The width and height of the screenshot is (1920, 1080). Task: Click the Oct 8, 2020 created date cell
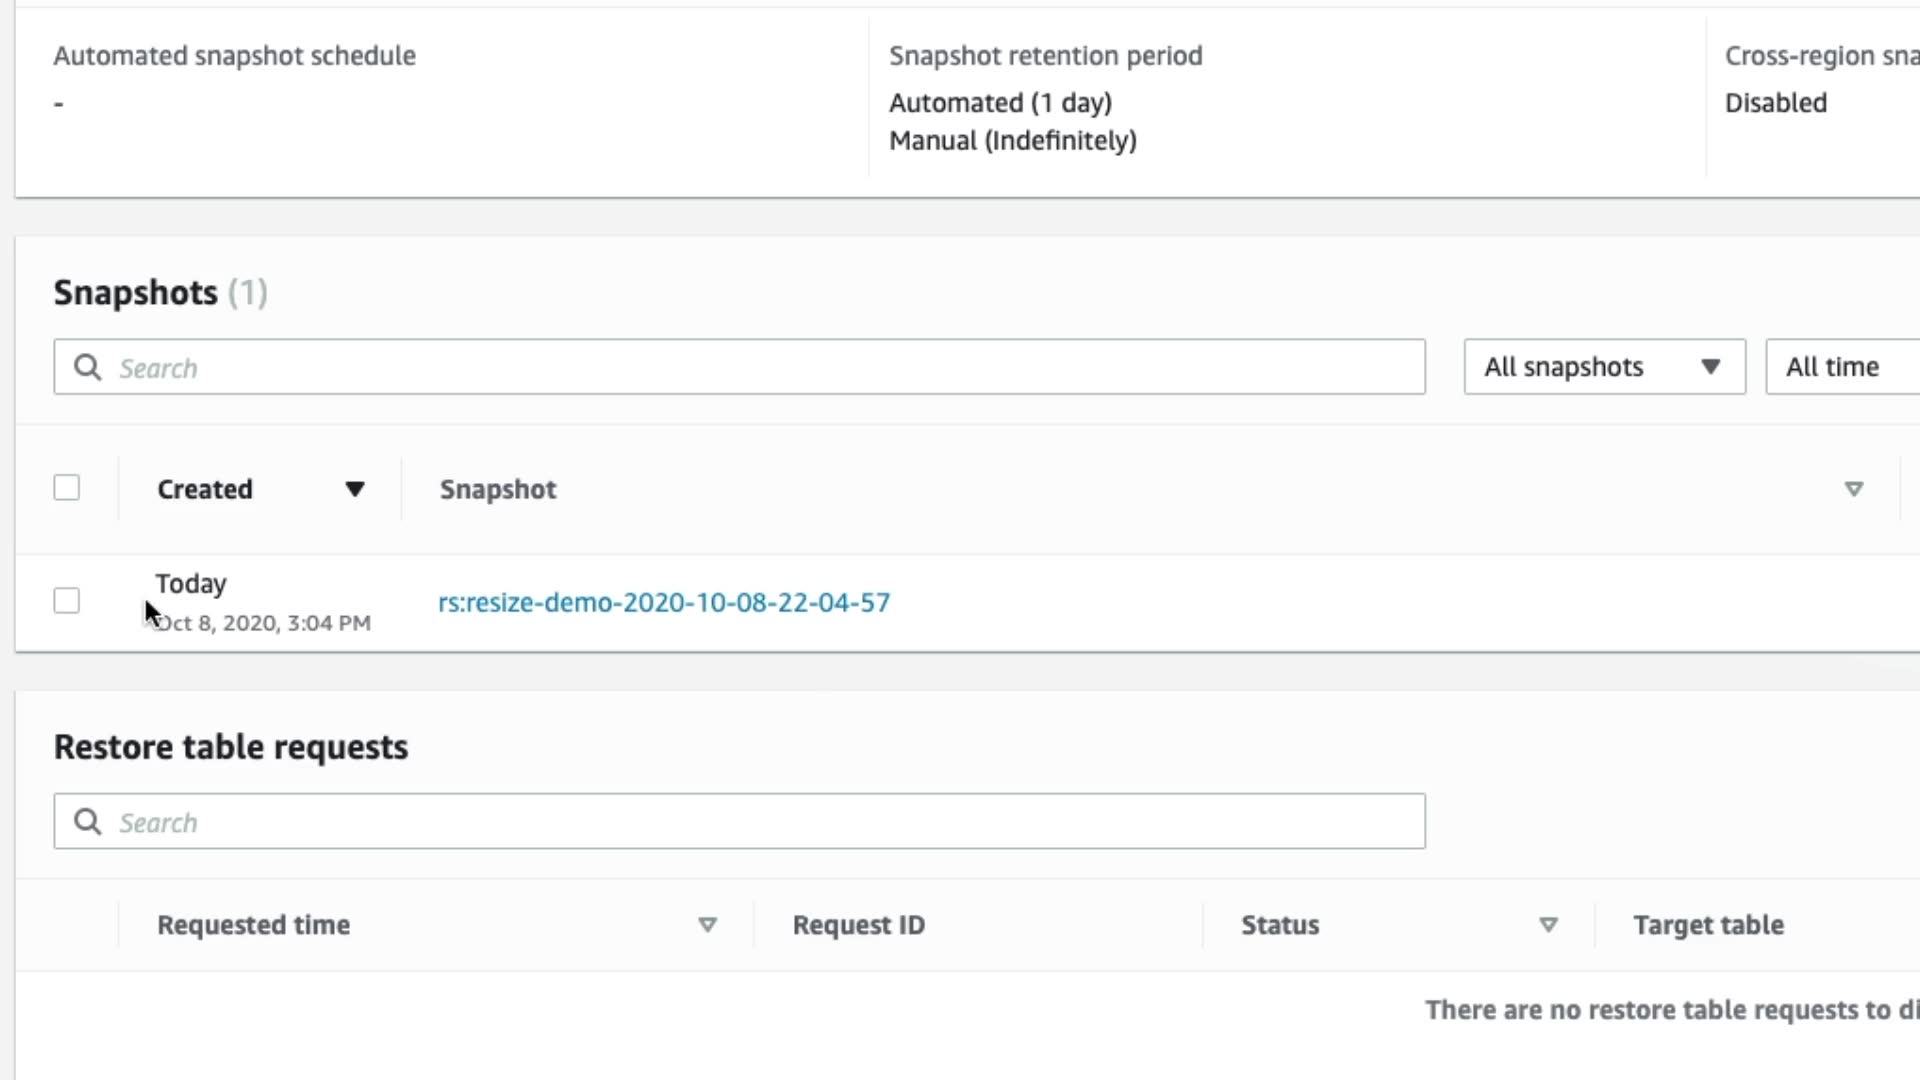[x=265, y=623]
